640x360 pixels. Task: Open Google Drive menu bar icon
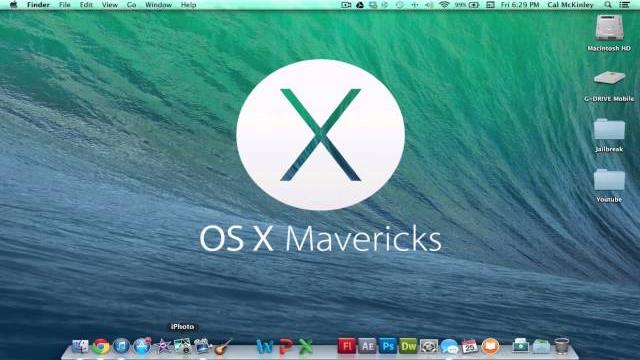360,5
